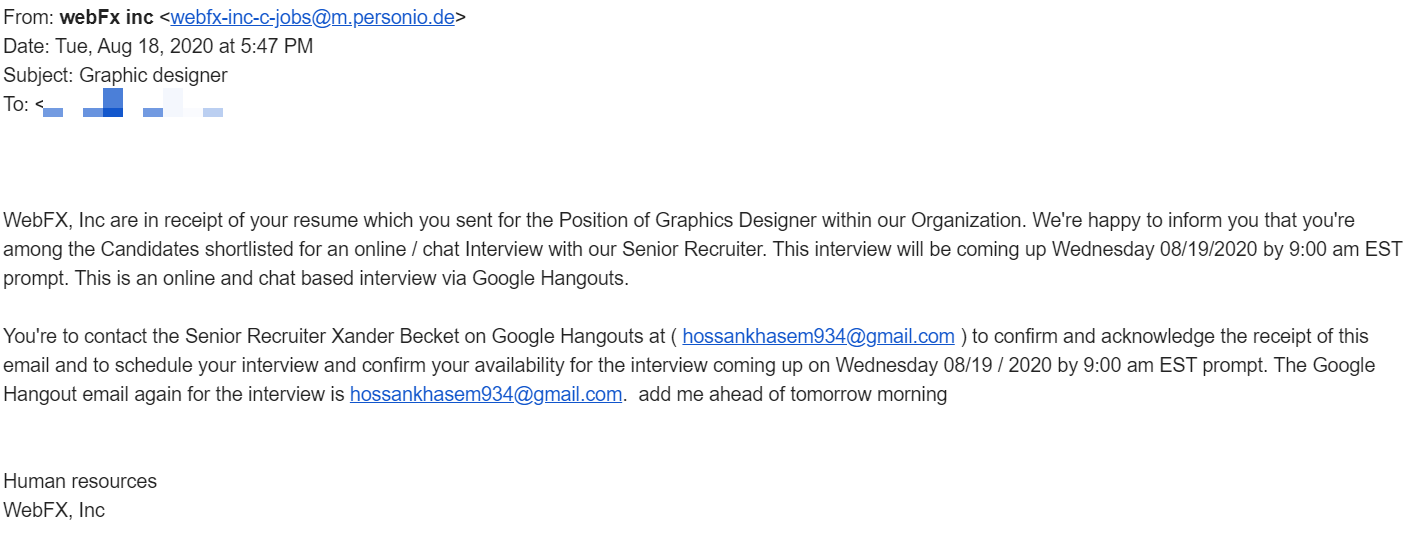This screenshot has height=558, width=1422.
Task: Open the hossankhasem934@gmail.com link after "interview is"
Action: click(486, 394)
